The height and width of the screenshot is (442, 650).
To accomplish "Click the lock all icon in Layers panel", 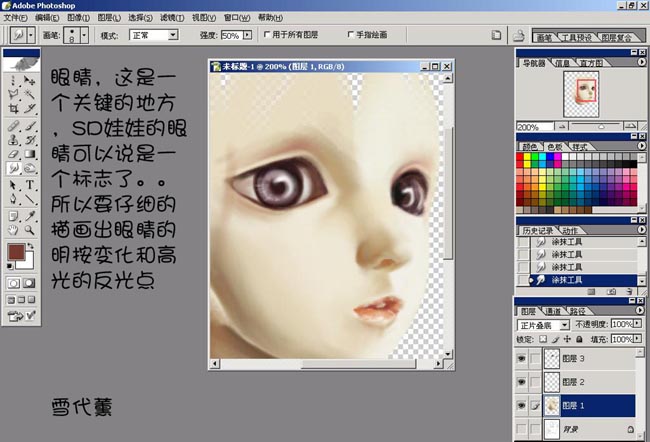I will point(580,340).
